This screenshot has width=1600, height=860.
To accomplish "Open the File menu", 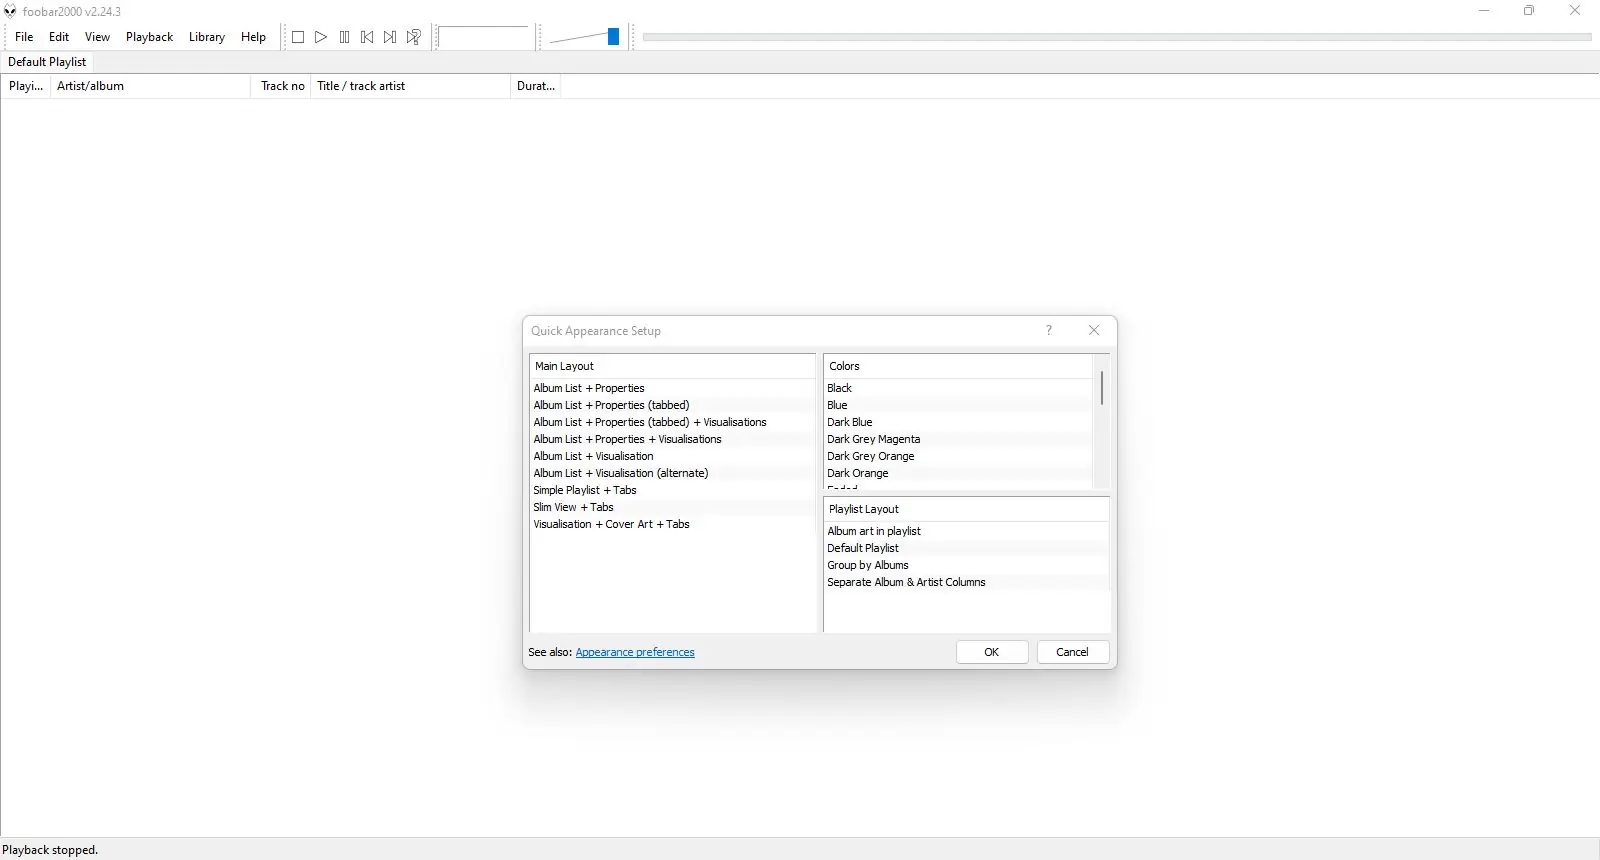I will tap(24, 37).
